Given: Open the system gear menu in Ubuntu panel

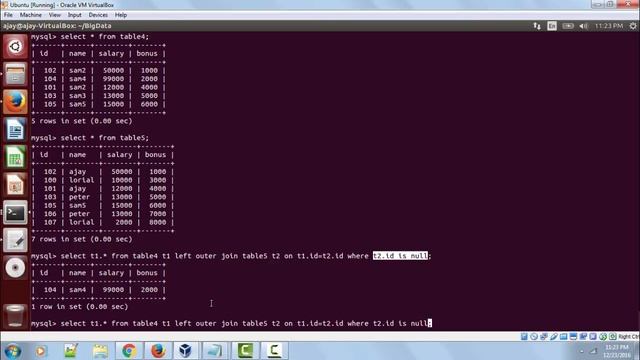Looking at the screenshot, I should click(633, 26).
